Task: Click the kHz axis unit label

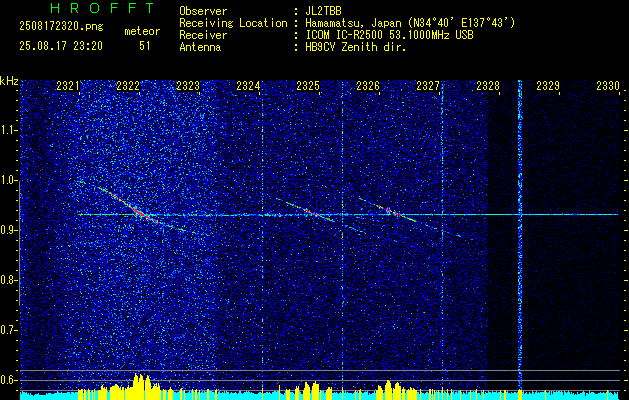Action: (x=9, y=81)
